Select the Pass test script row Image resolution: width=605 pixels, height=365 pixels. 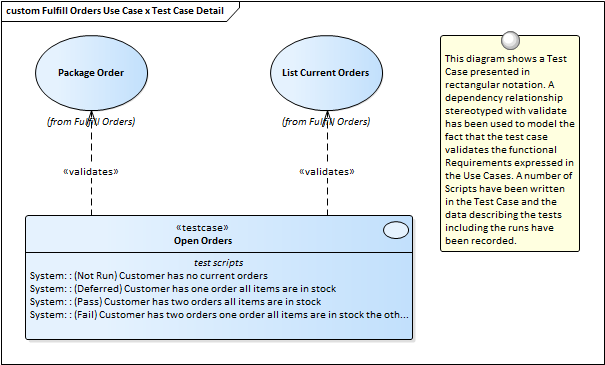pyautogui.click(x=175, y=302)
